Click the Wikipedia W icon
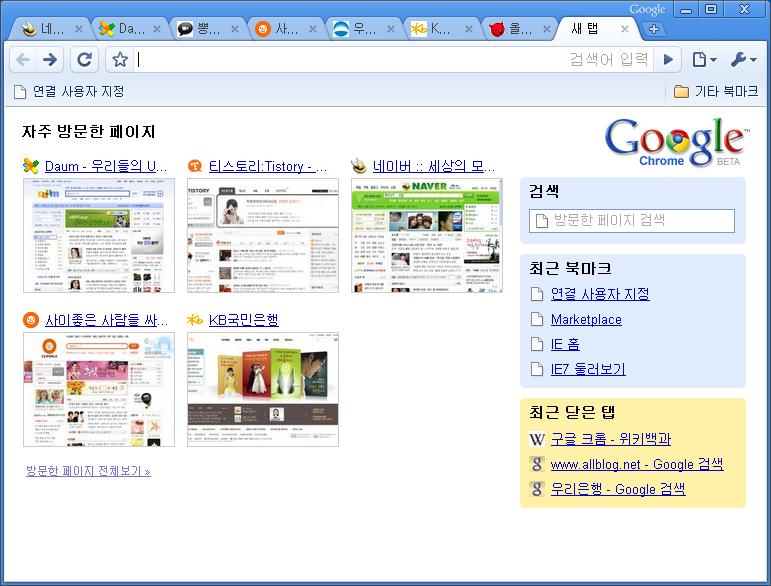 click(537, 439)
